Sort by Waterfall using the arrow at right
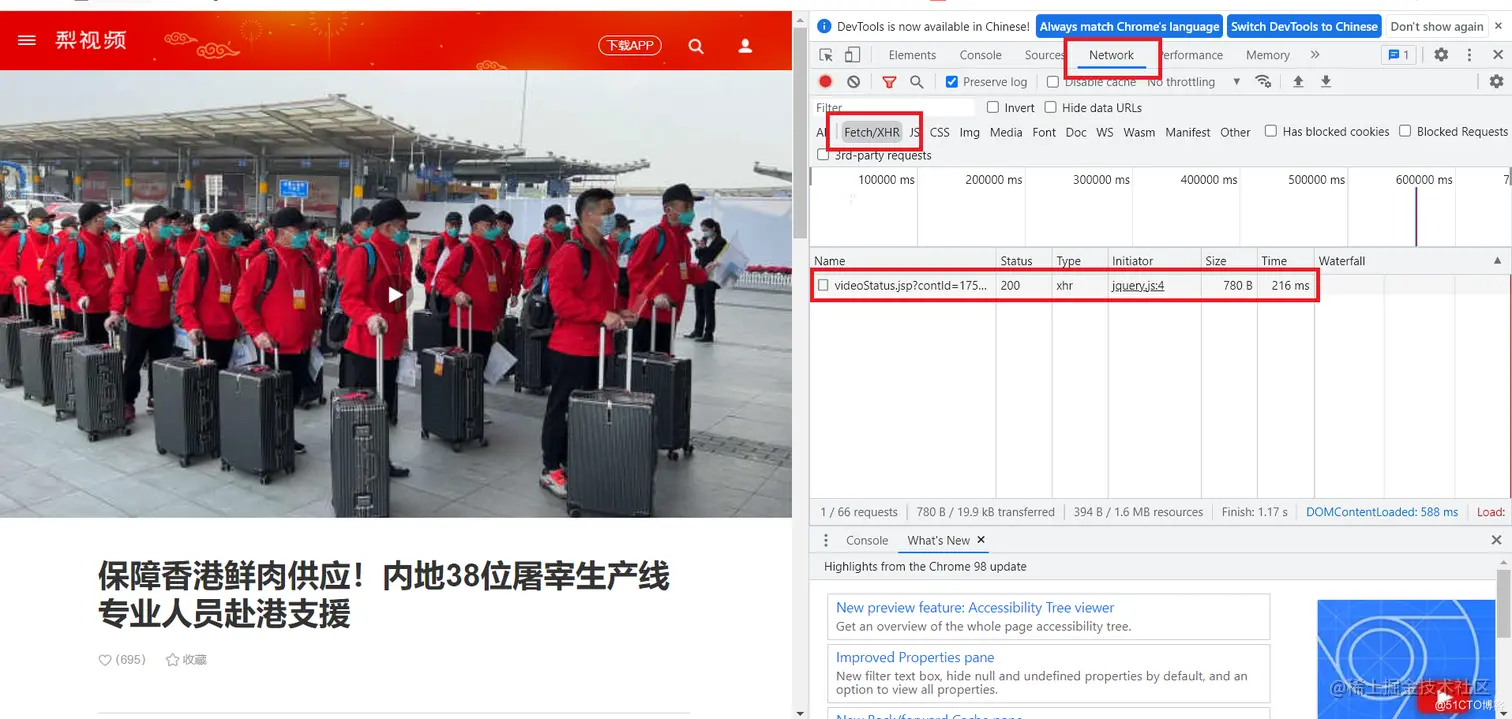 coord(1497,261)
